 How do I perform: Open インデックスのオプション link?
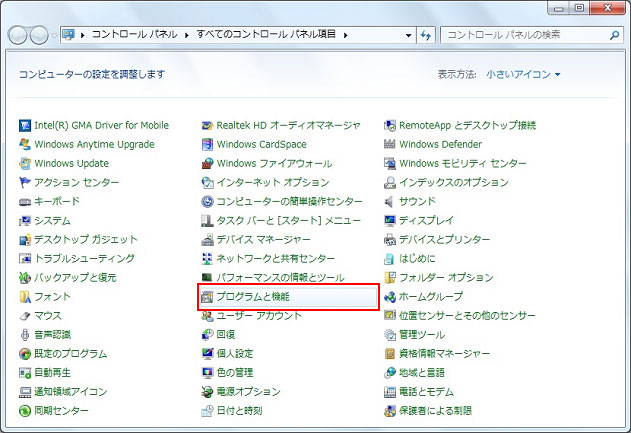pyautogui.click(x=454, y=183)
